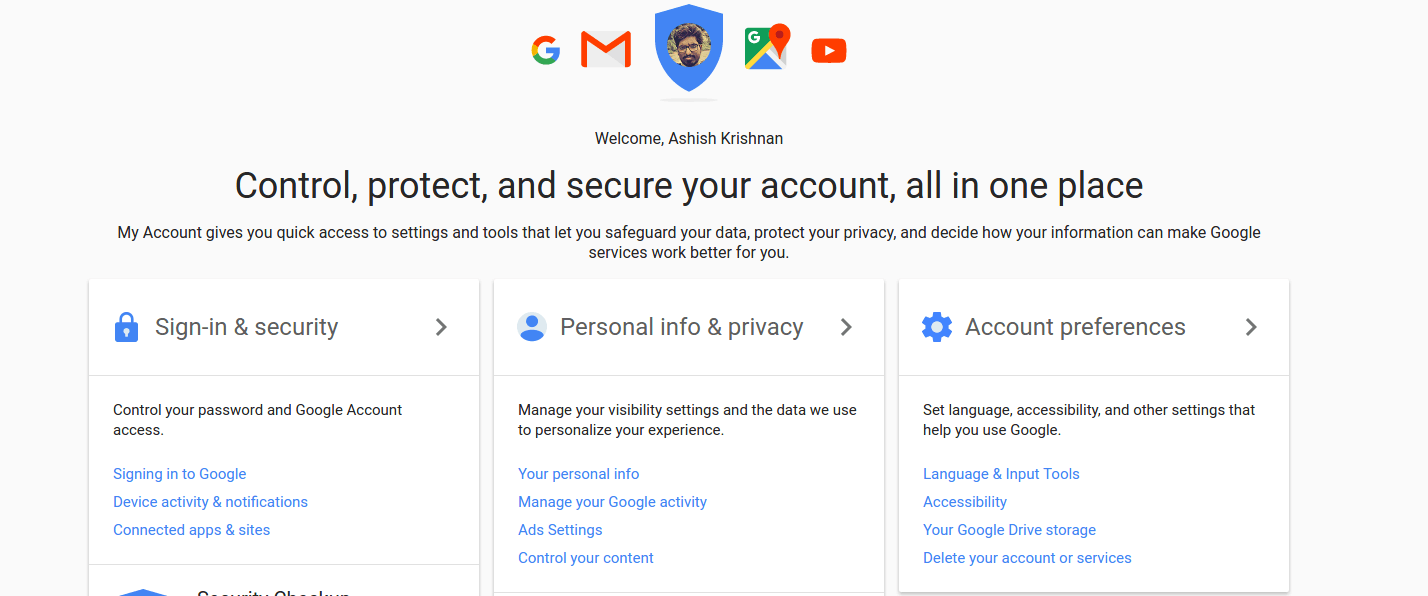Click the Google G logo icon
The height and width of the screenshot is (596, 1428).
click(545, 50)
